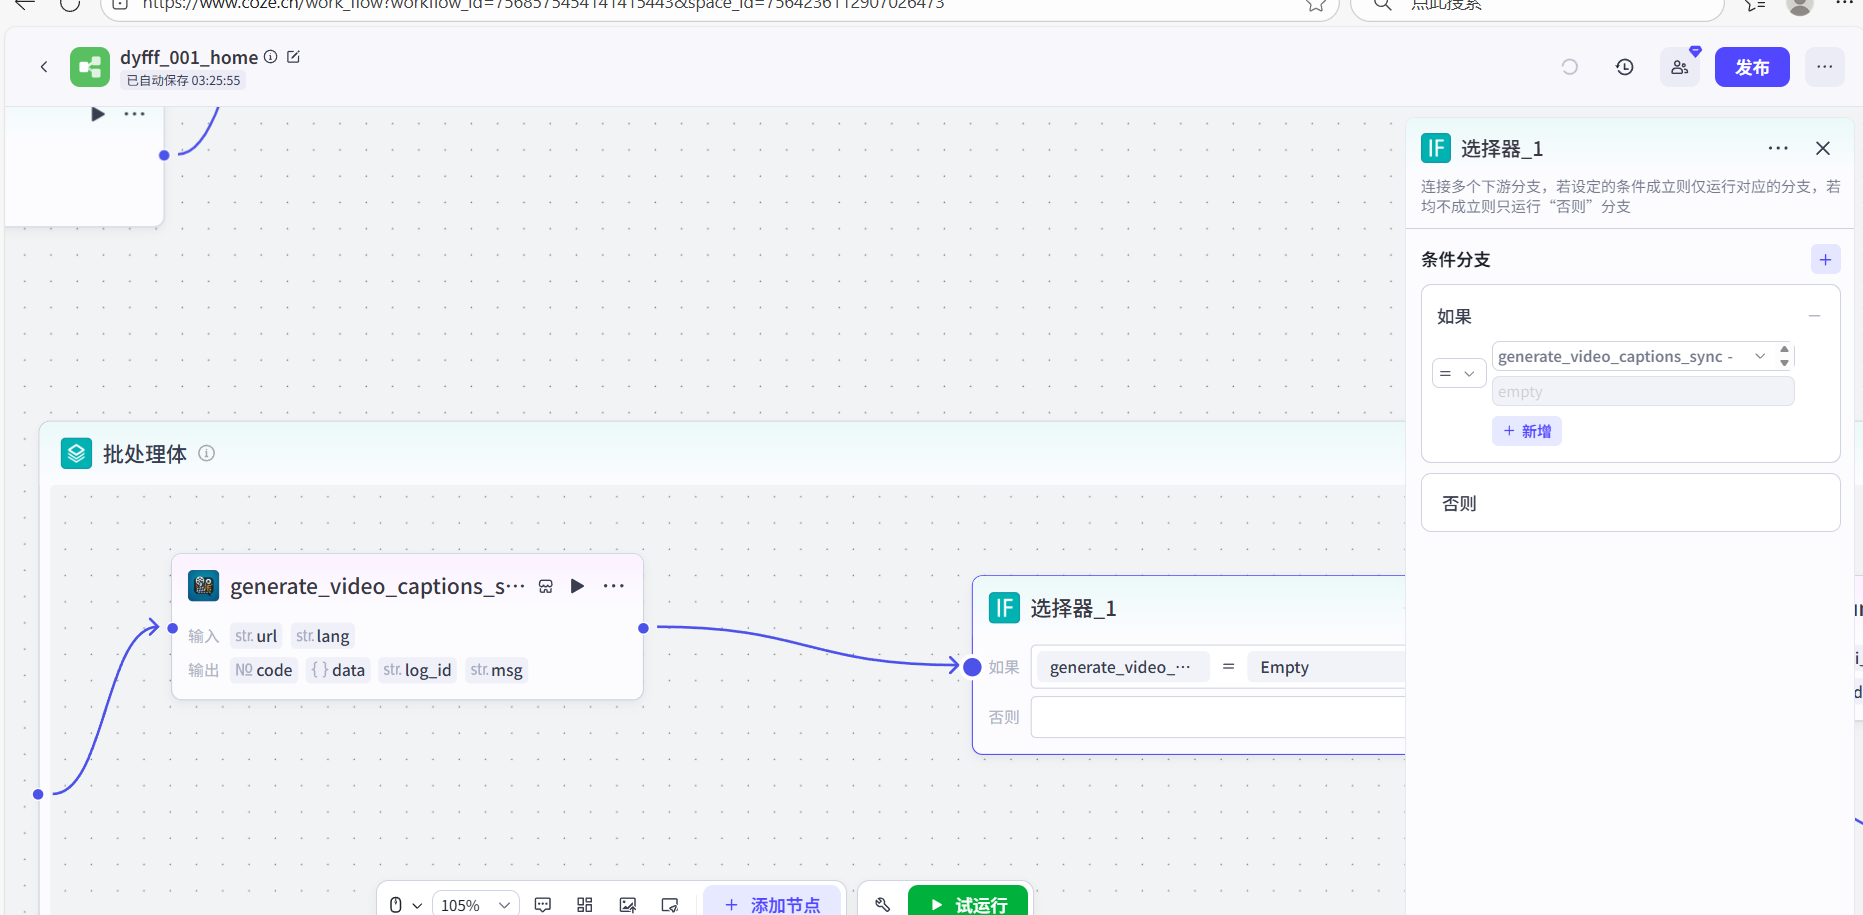Click the minimap toggle icon in toolbar
The height and width of the screenshot is (915, 1863).
[670, 904]
